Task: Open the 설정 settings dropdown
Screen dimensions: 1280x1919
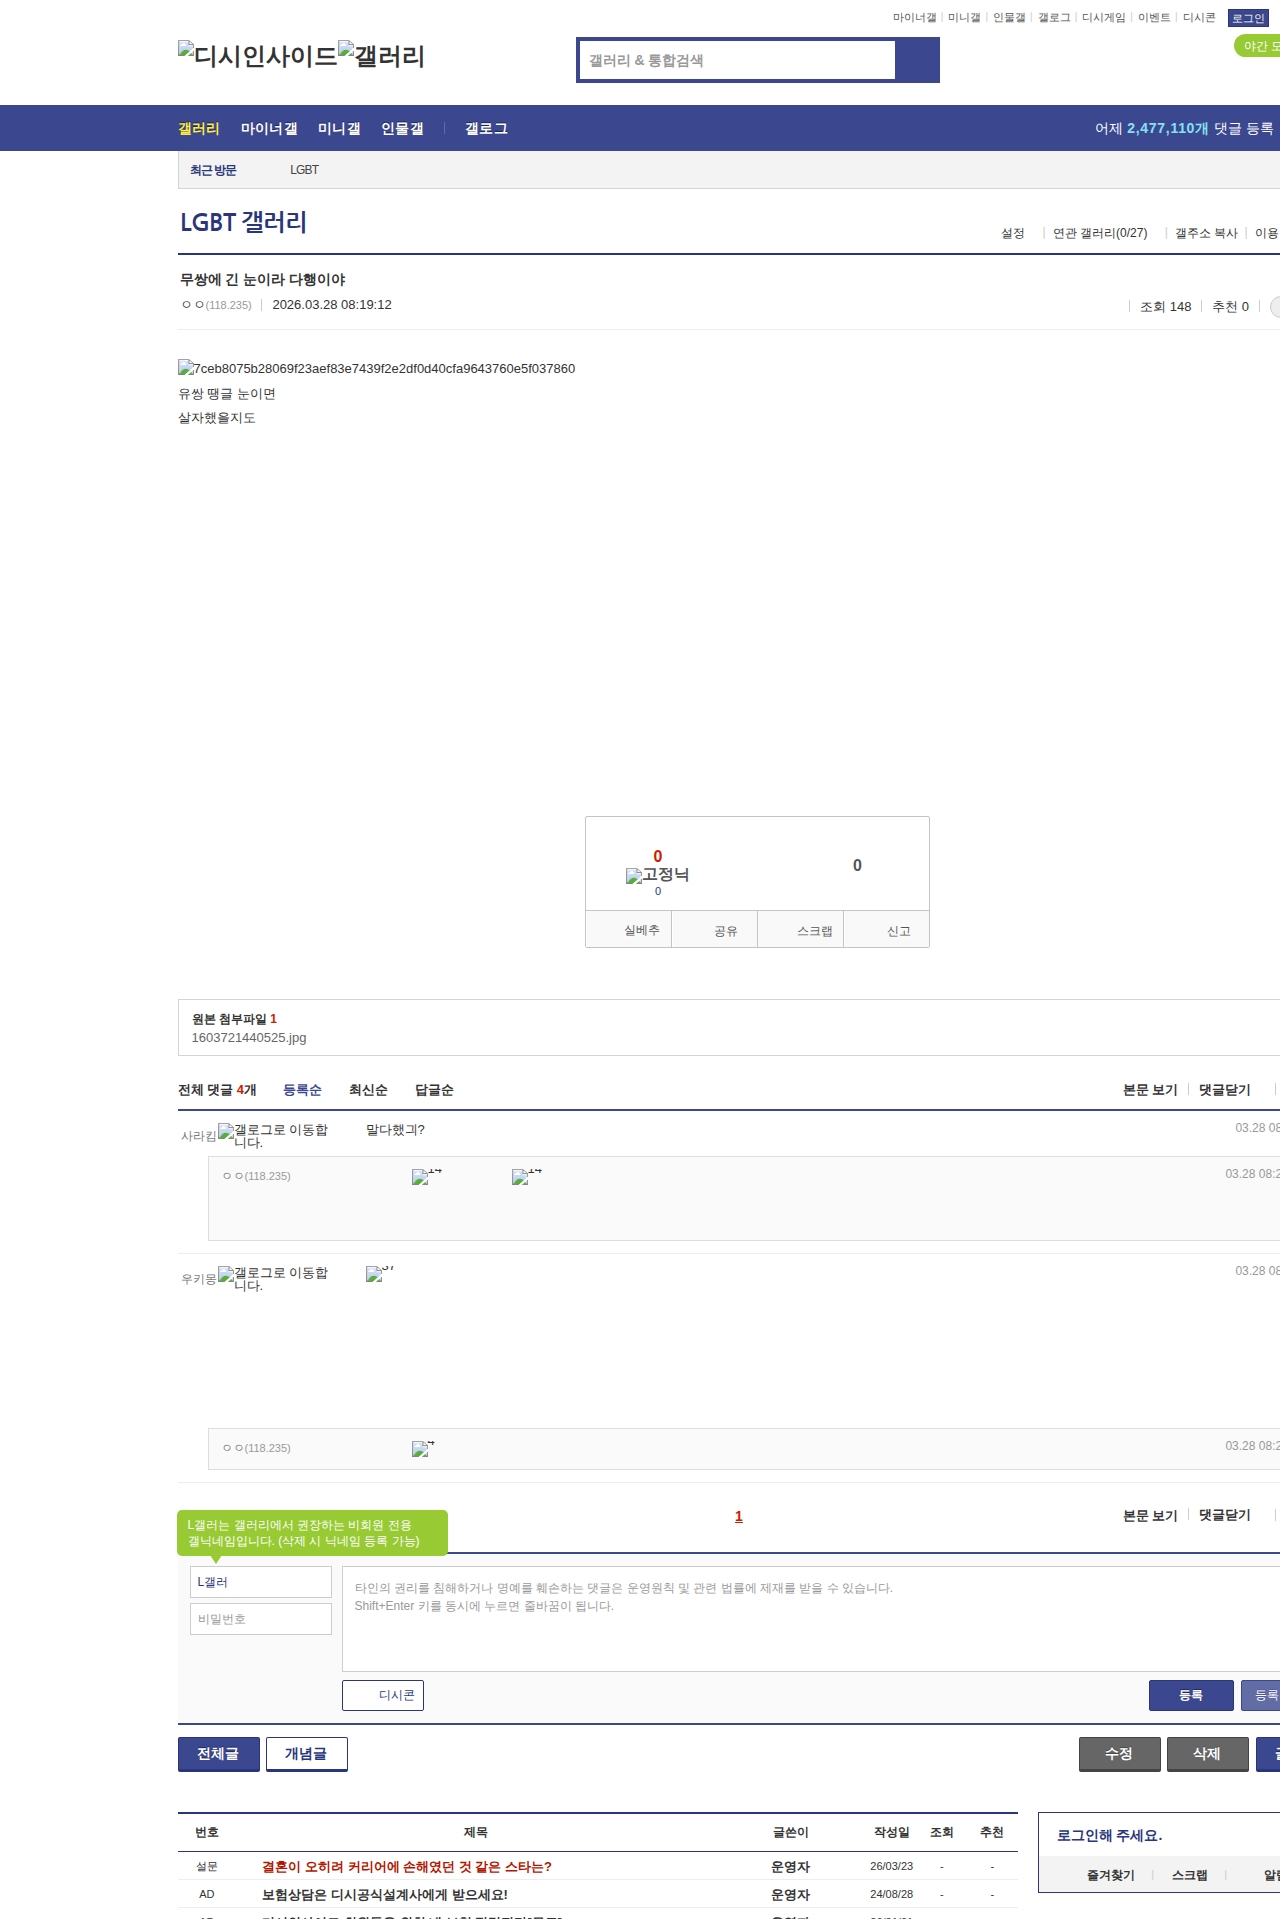Action: tap(1013, 233)
